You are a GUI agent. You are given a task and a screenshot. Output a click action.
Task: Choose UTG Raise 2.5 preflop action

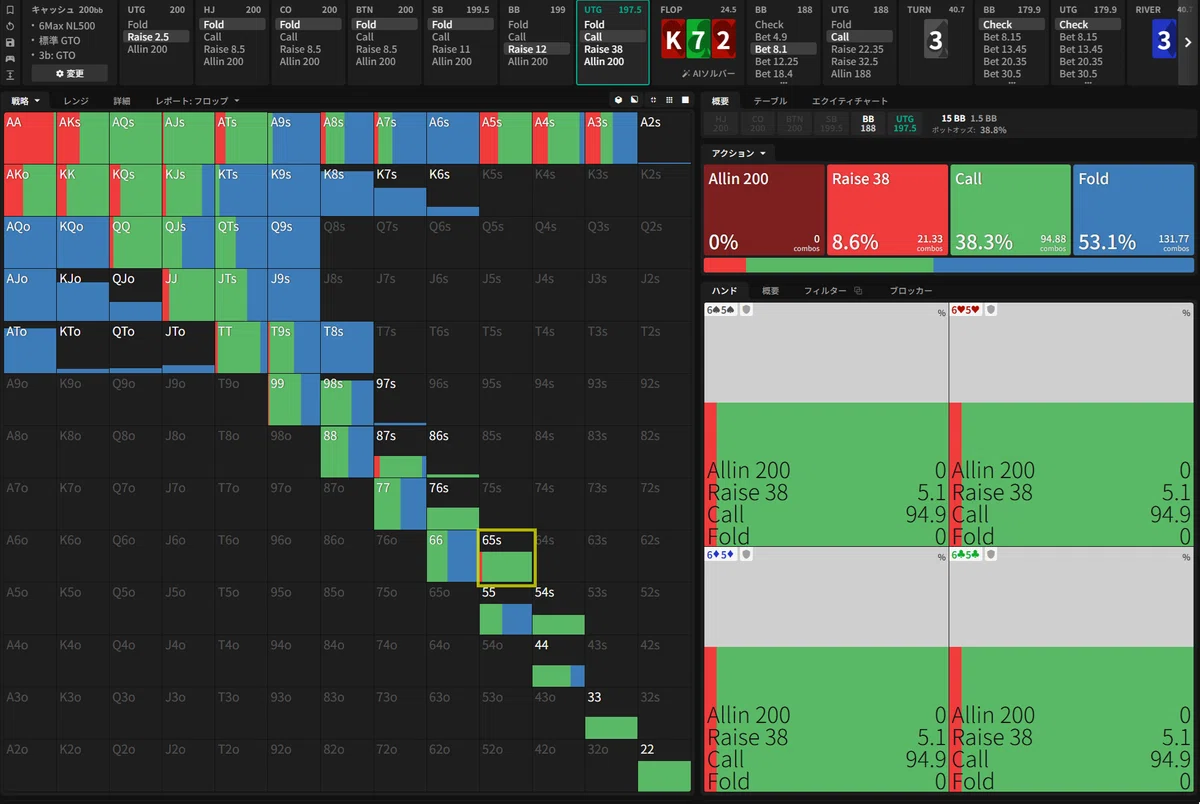[156, 37]
